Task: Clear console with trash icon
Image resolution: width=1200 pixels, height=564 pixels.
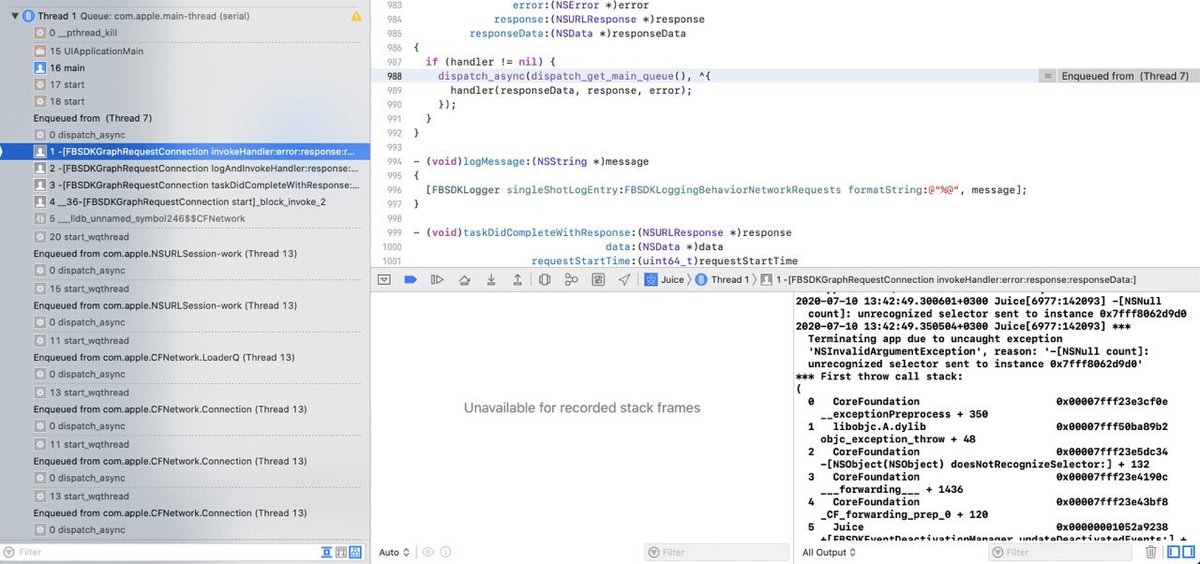Action: tap(1151, 552)
